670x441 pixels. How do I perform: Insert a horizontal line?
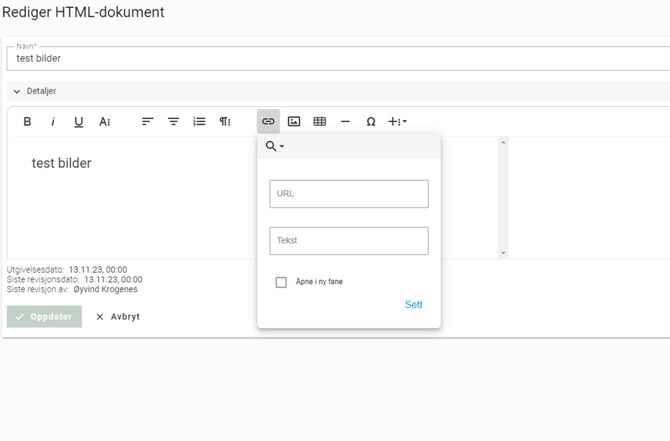coord(346,122)
